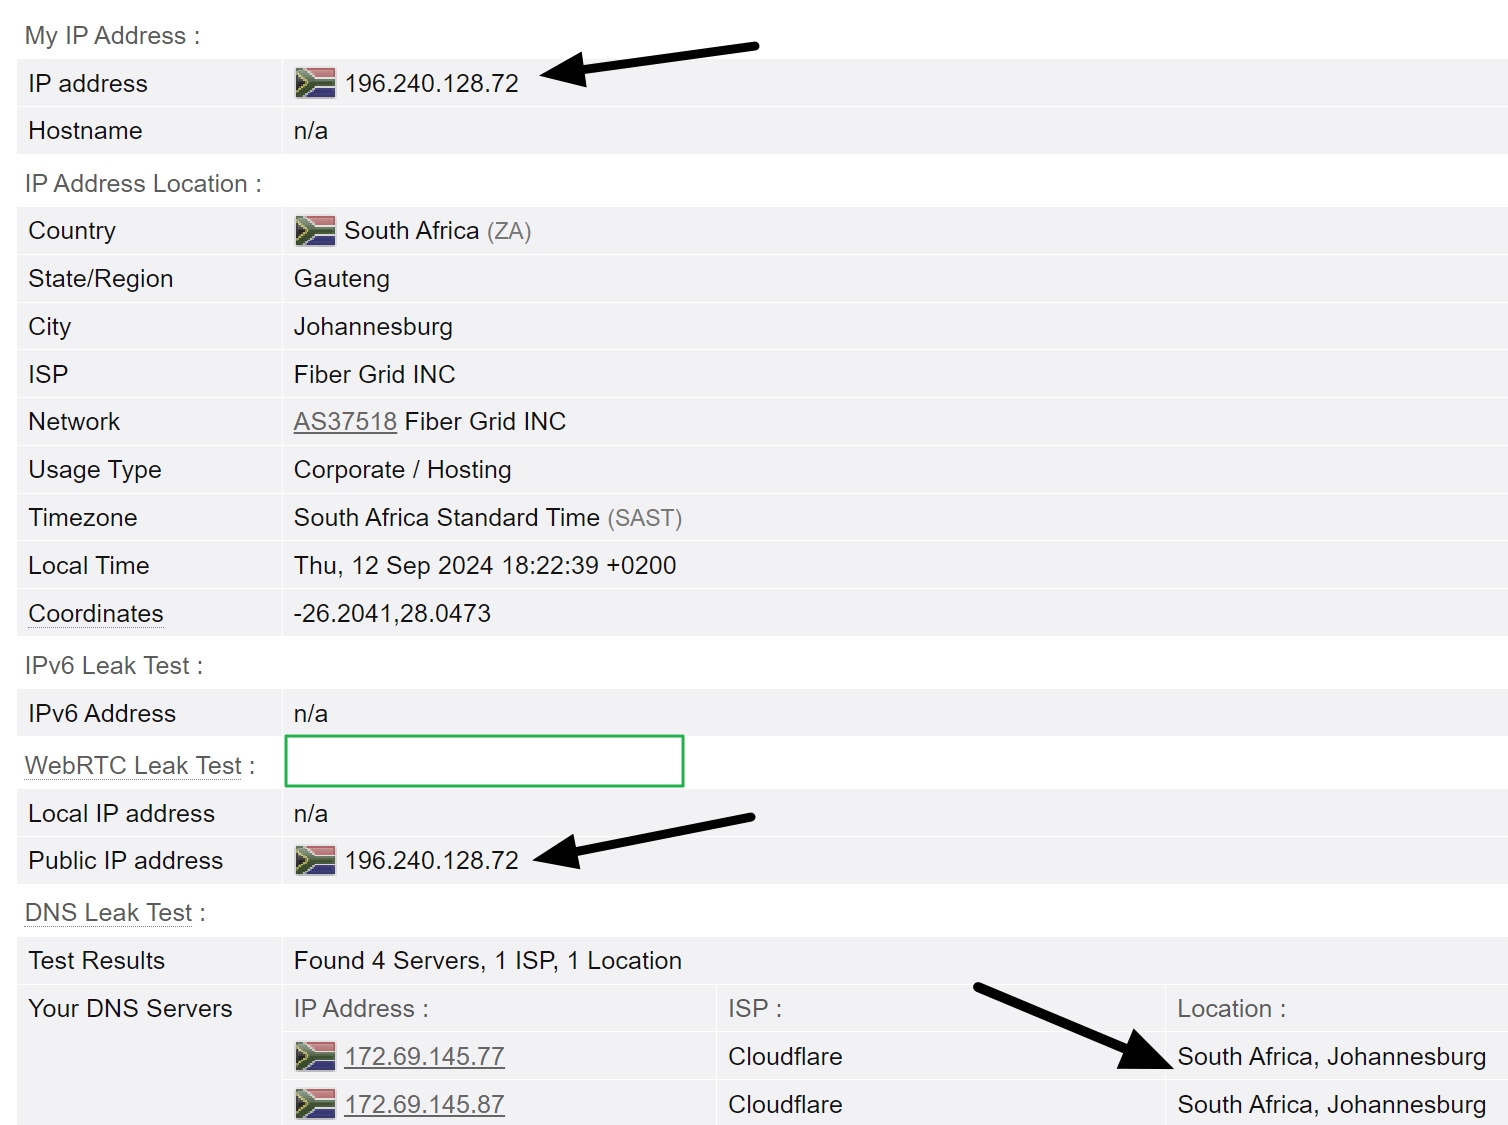The height and width of the screenshot is (1125, 1508).
Task: Open the WebRTC Leak Test link
Action: pos(132,765)
